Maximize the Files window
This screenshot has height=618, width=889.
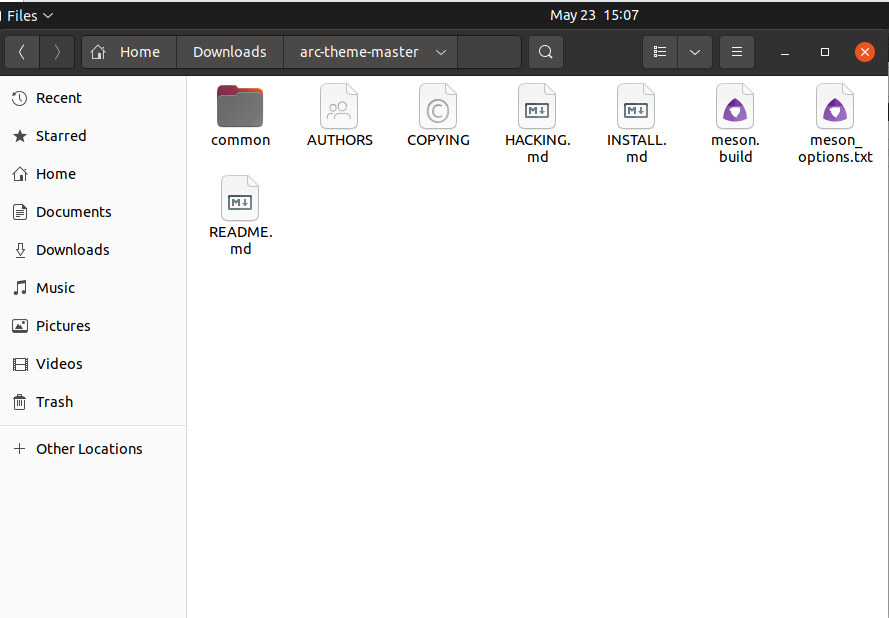tap(825, 52)
